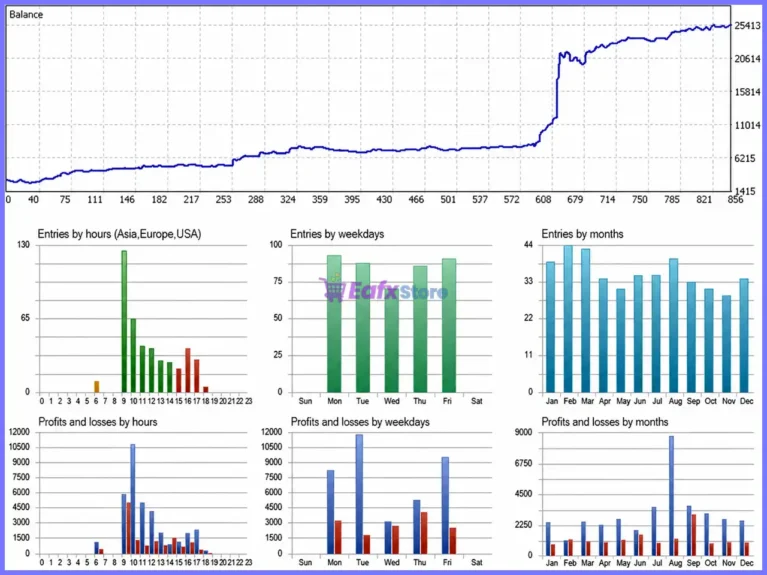Click the 6750 value in Profits and losses by months

(x=524, y=463)
